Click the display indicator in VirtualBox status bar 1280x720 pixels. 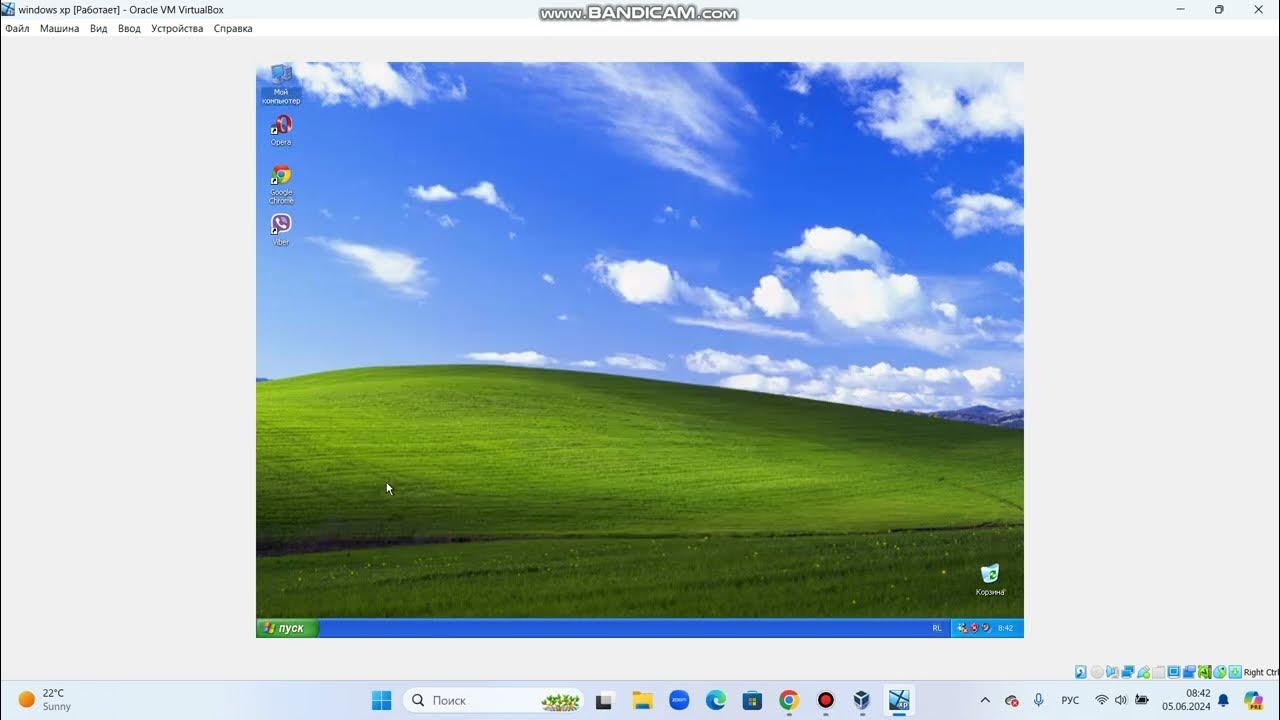(1173, 672)
